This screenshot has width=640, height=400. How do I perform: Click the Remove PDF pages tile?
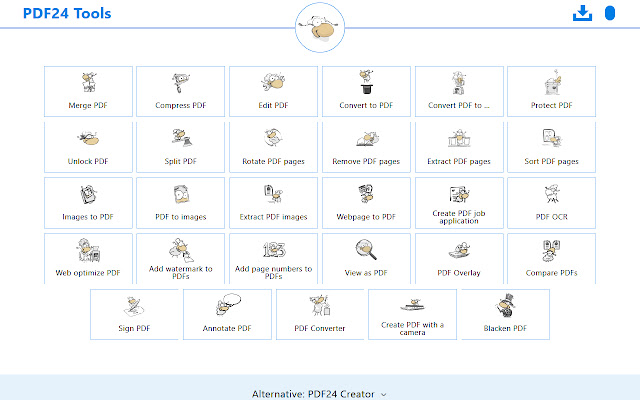(366, 147)
